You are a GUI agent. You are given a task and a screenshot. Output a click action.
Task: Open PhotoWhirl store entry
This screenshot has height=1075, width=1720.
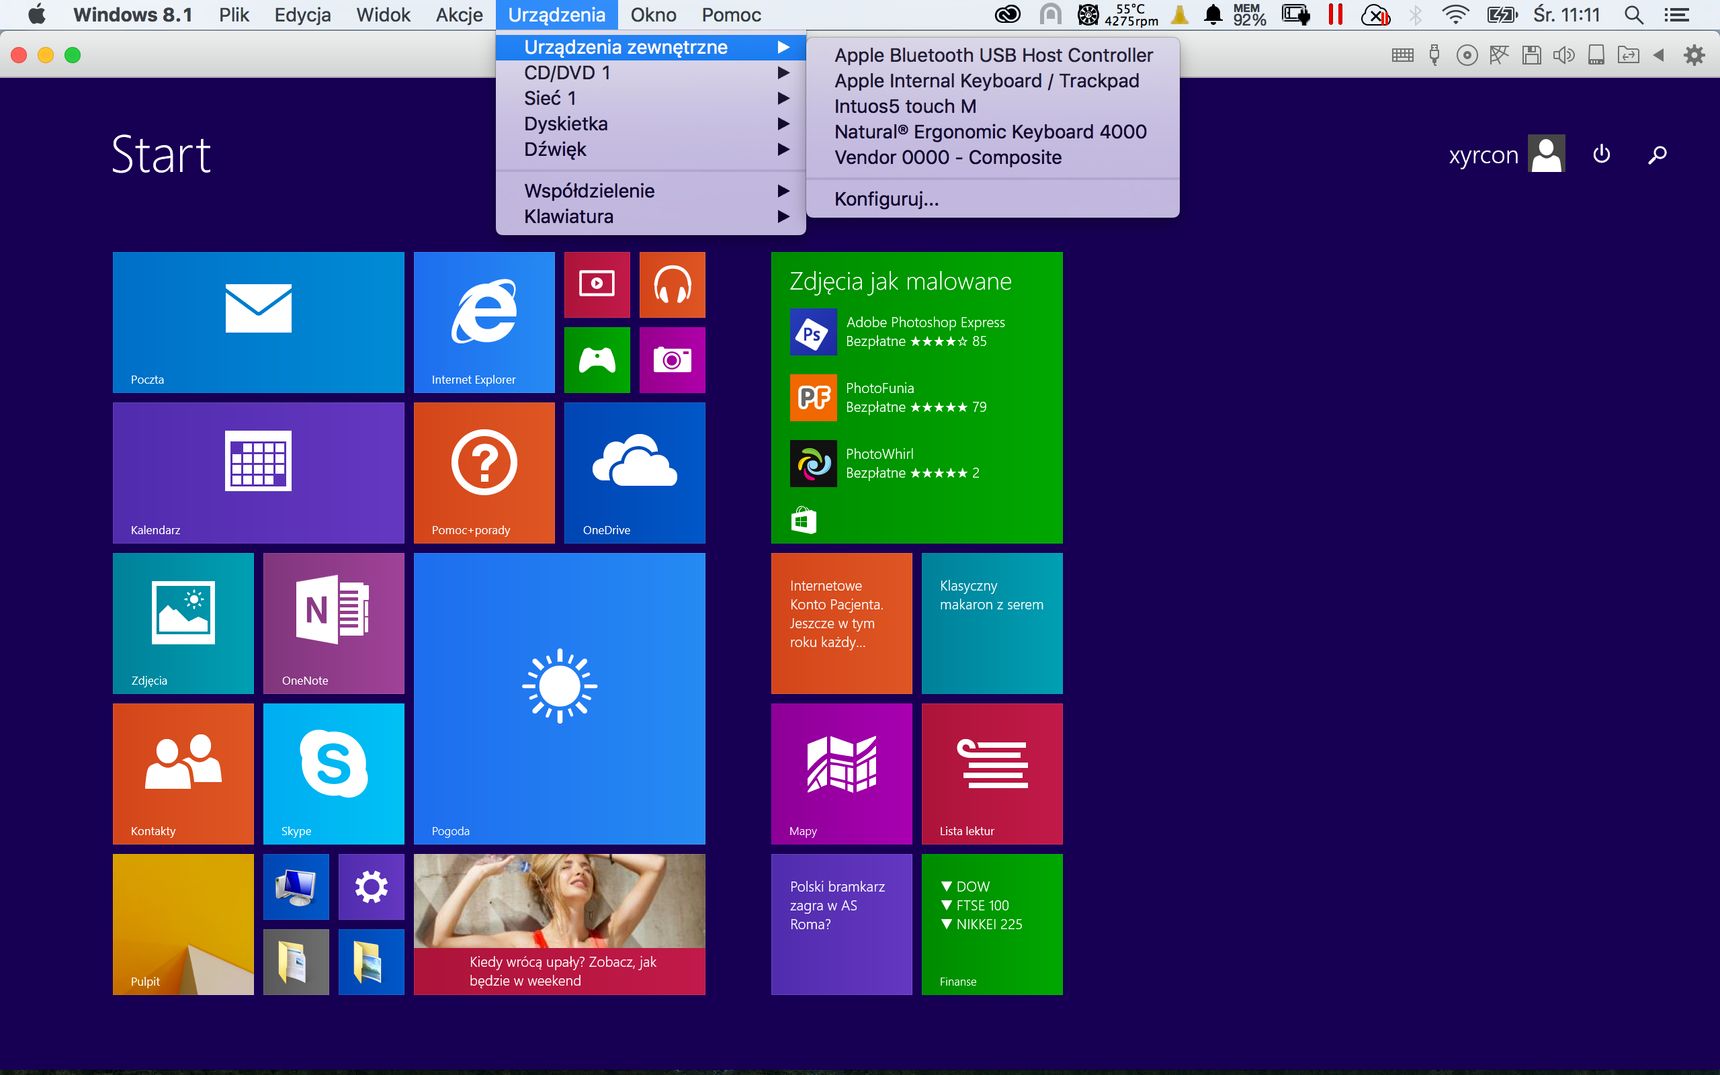point(885,463)
